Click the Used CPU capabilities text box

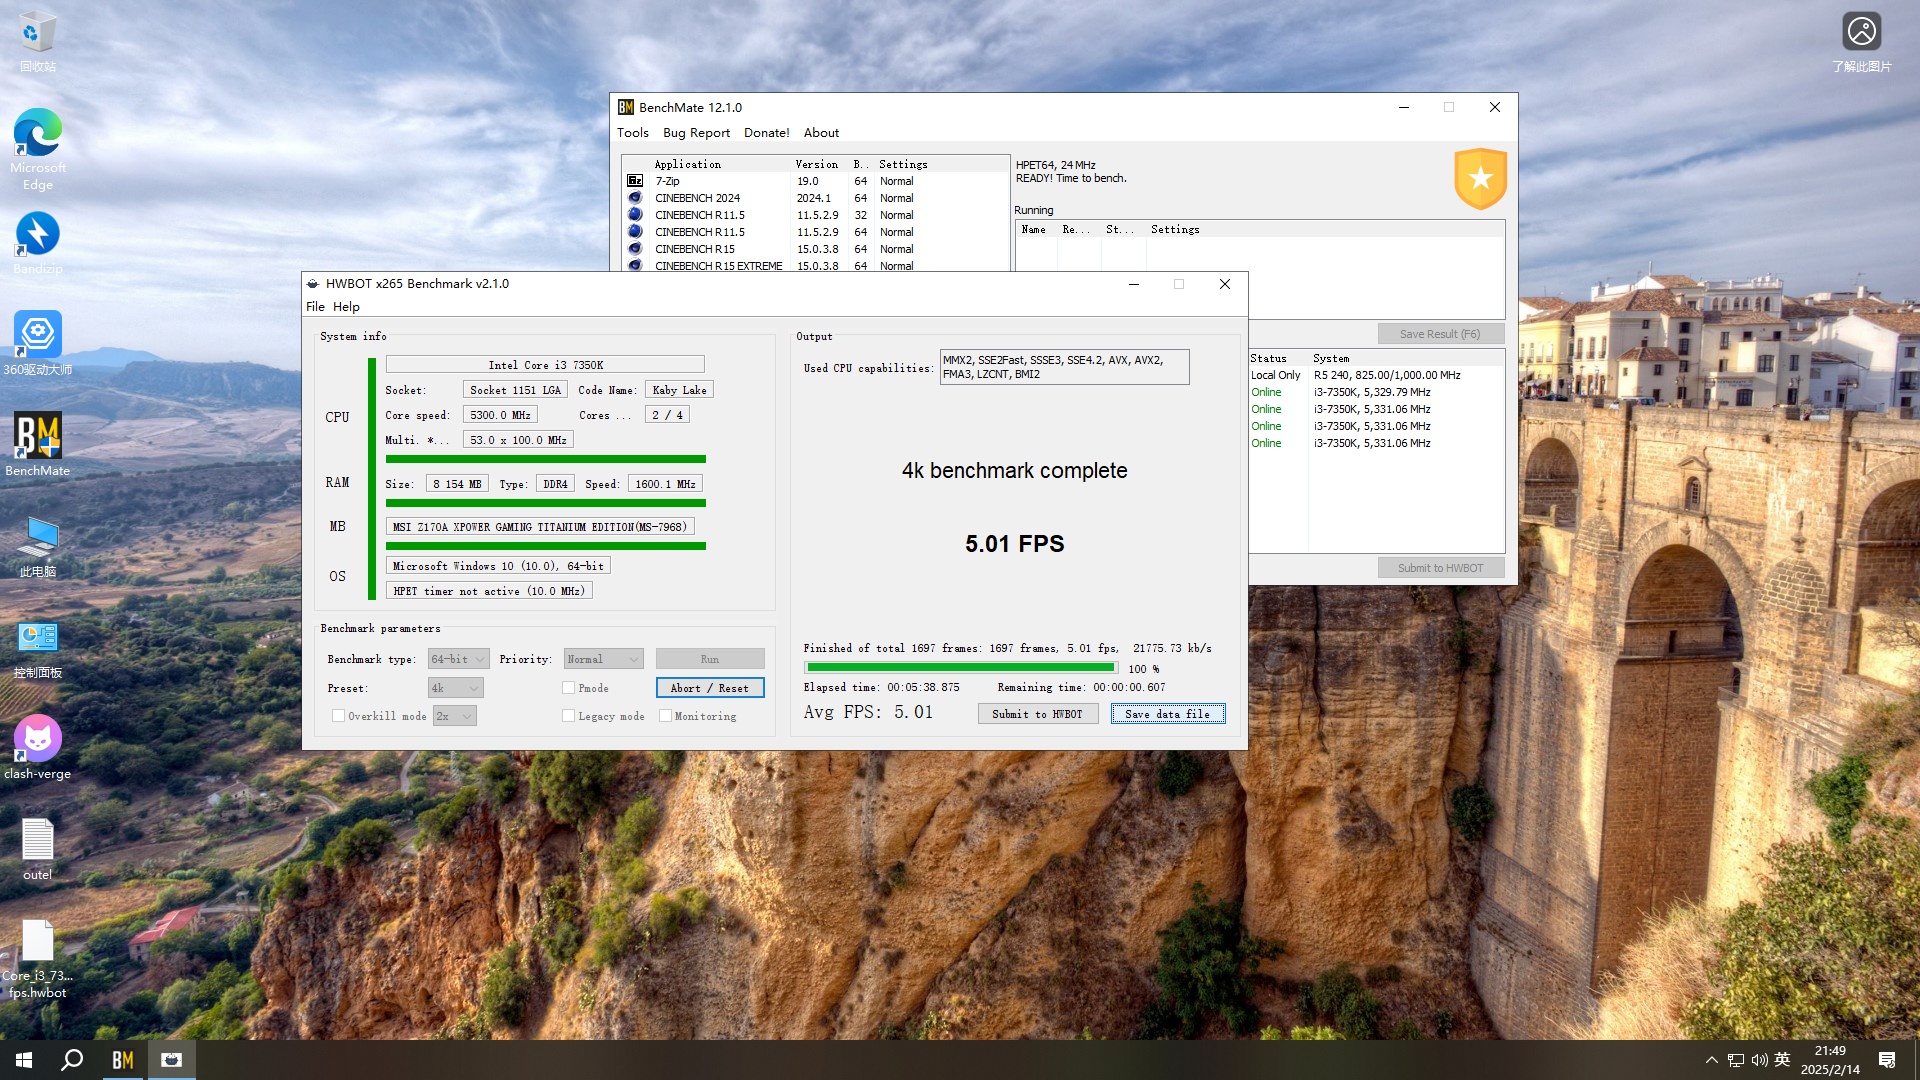pyautogui.click(x=1064, y=367)
